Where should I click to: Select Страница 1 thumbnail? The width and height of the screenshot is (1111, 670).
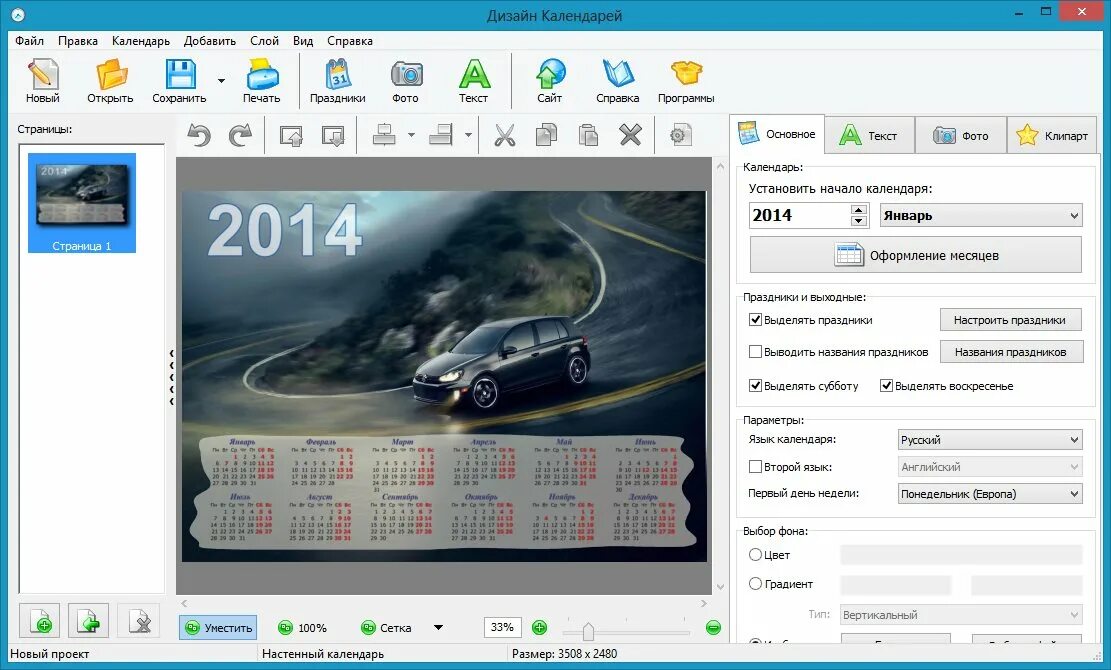point(81,203)
